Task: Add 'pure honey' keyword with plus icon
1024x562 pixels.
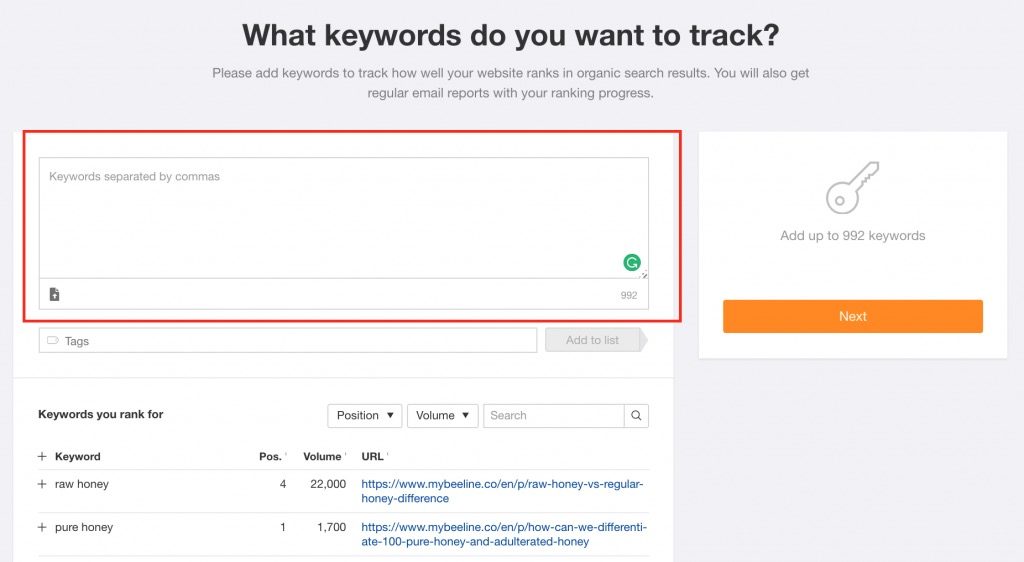Action: (42, 527)
